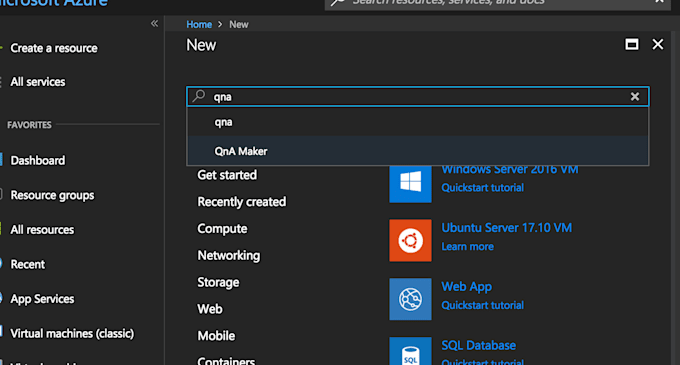
Task: Close the New blade
Action: pos(657,44)
